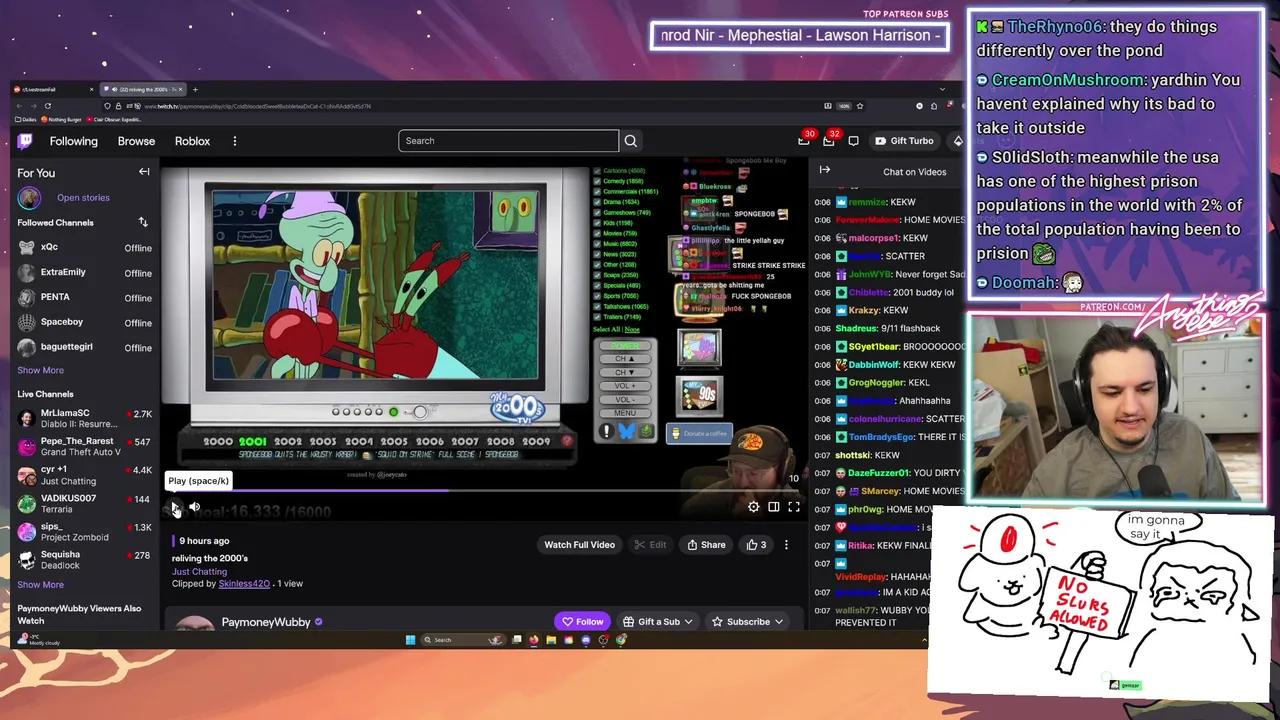Open Skinless420 clipper profile

[244, 583]
